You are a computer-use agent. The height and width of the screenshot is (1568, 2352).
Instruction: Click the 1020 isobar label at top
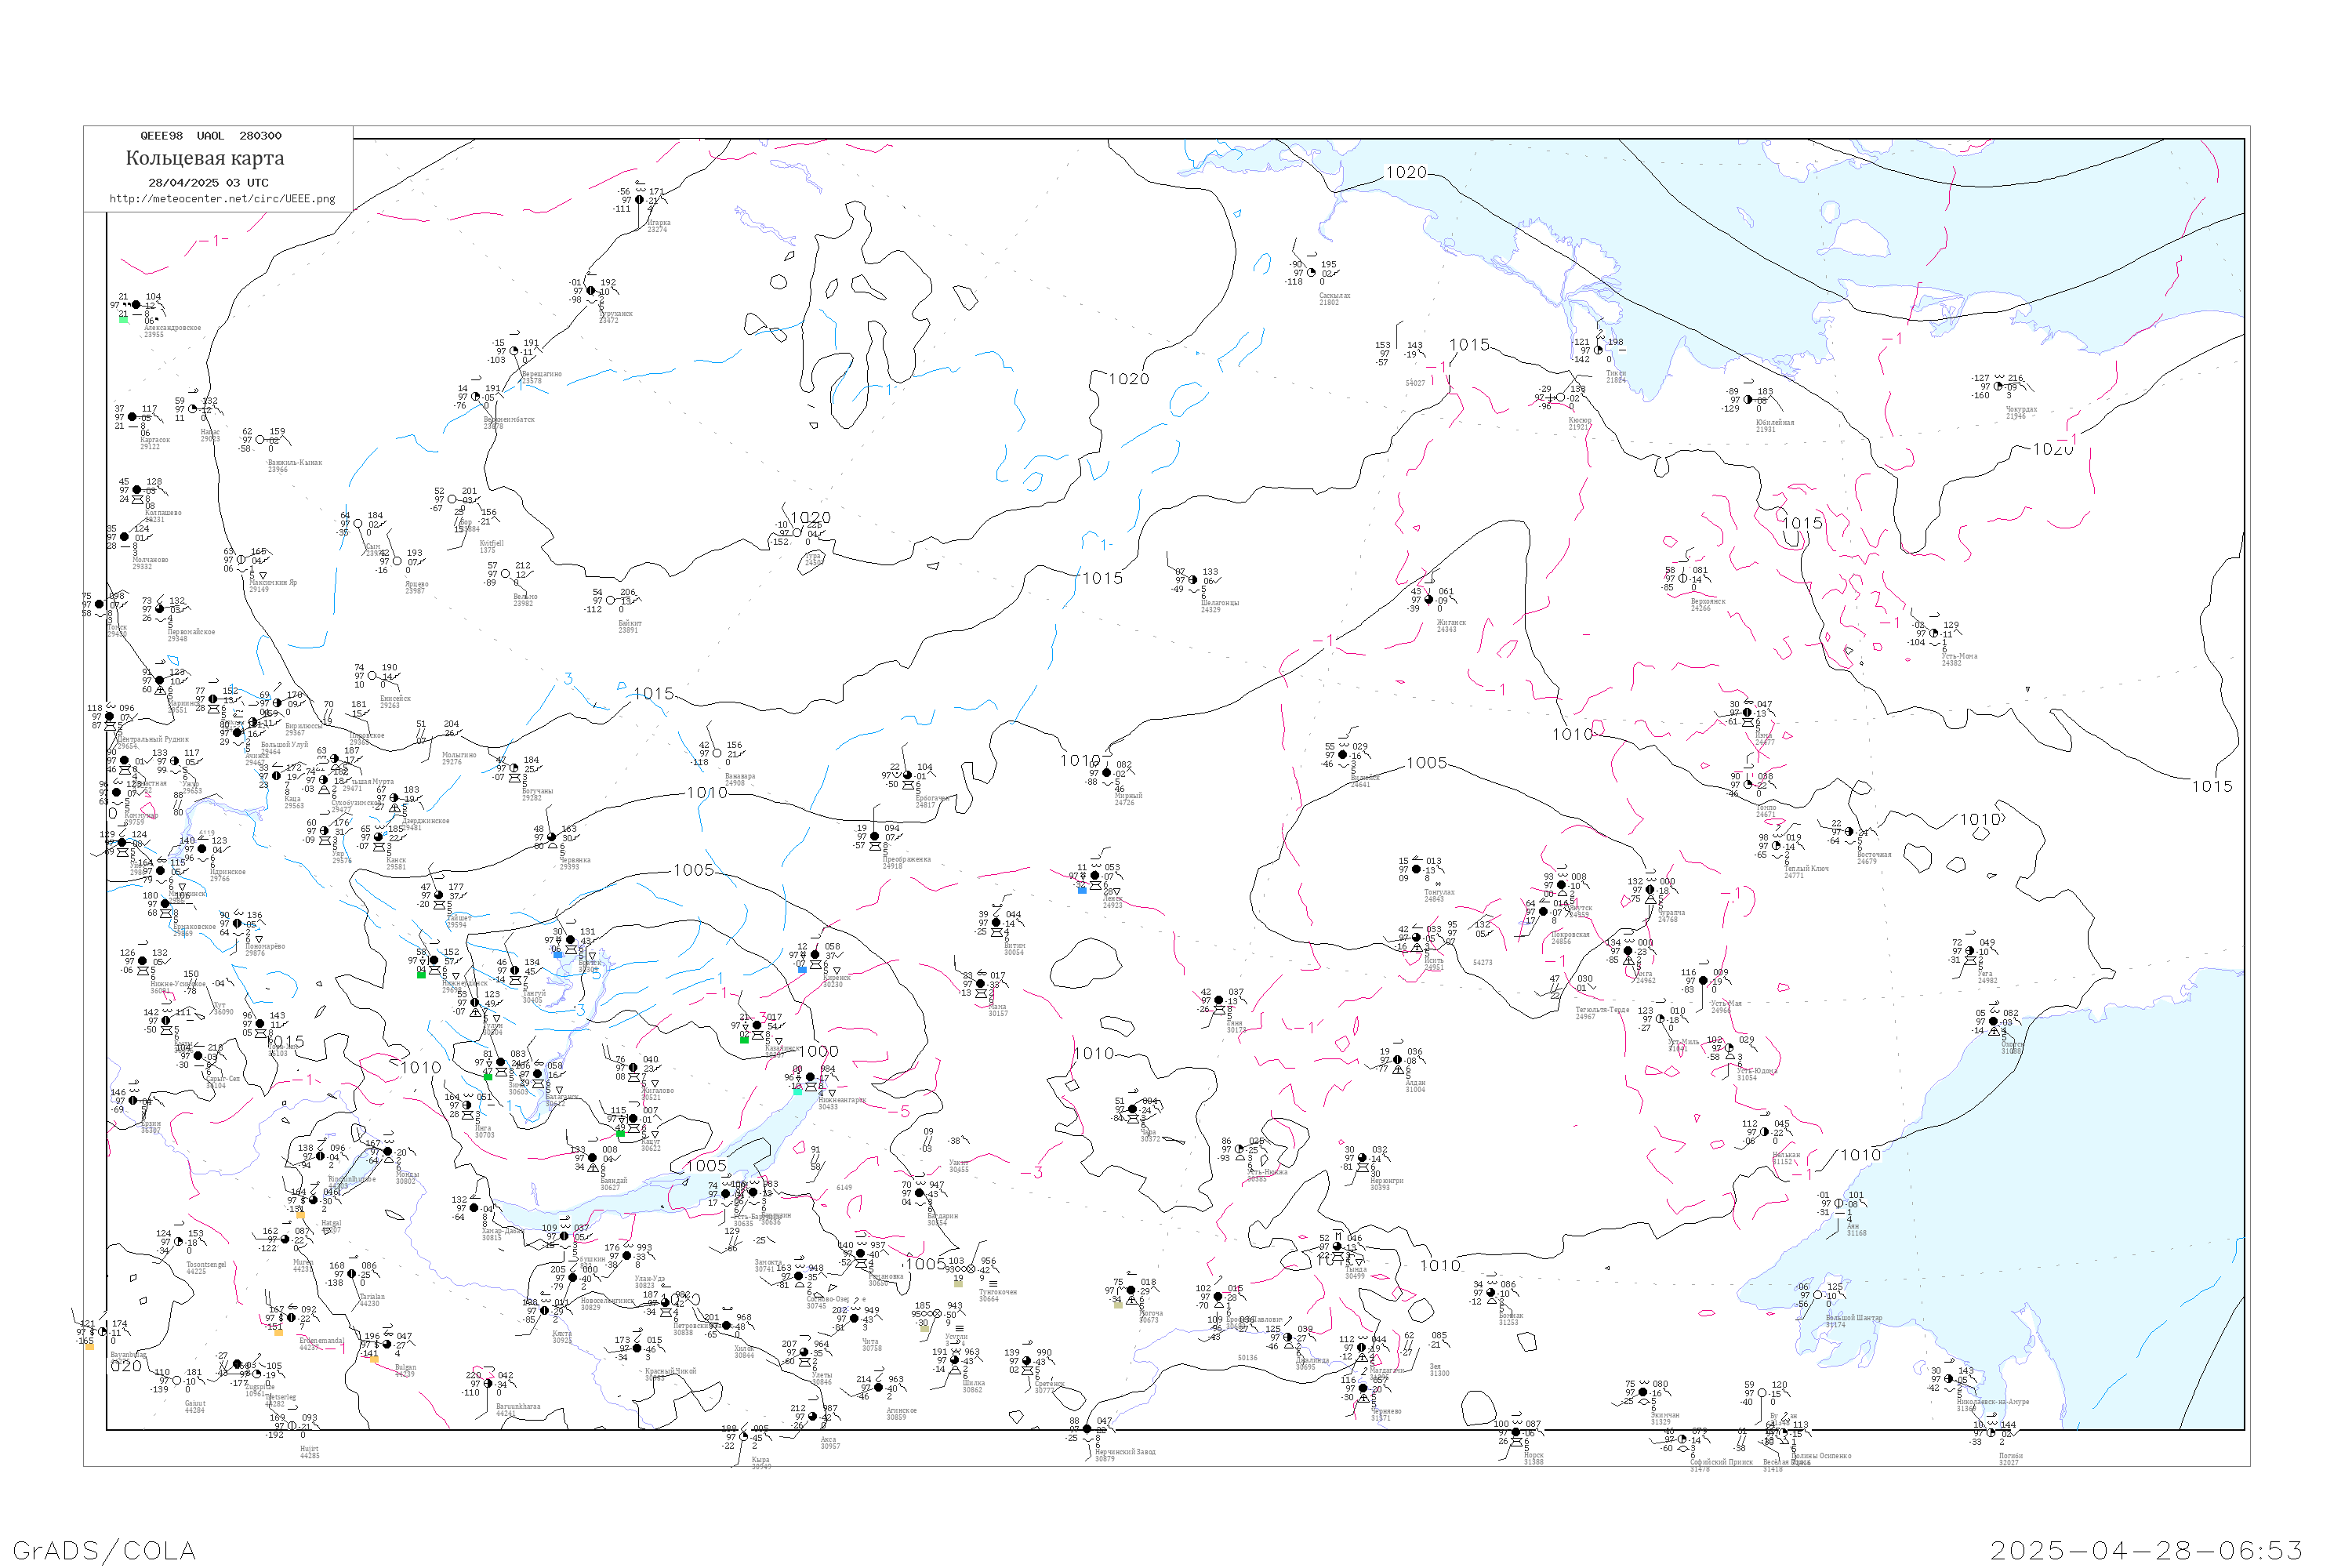coord(1405,172)
